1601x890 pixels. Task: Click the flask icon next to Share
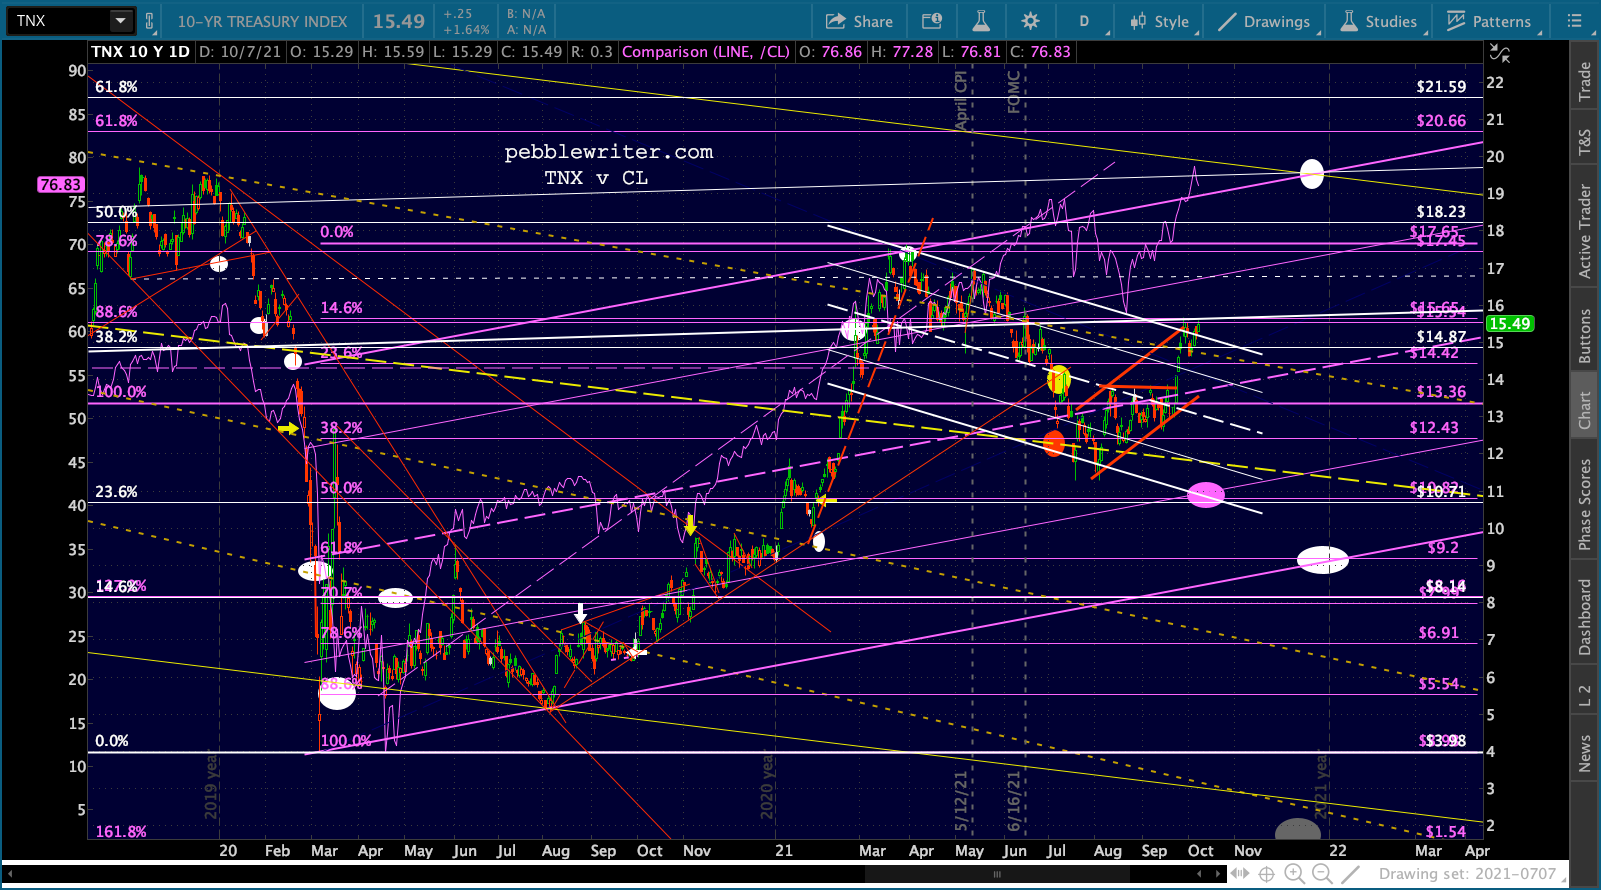coord(980,21)
